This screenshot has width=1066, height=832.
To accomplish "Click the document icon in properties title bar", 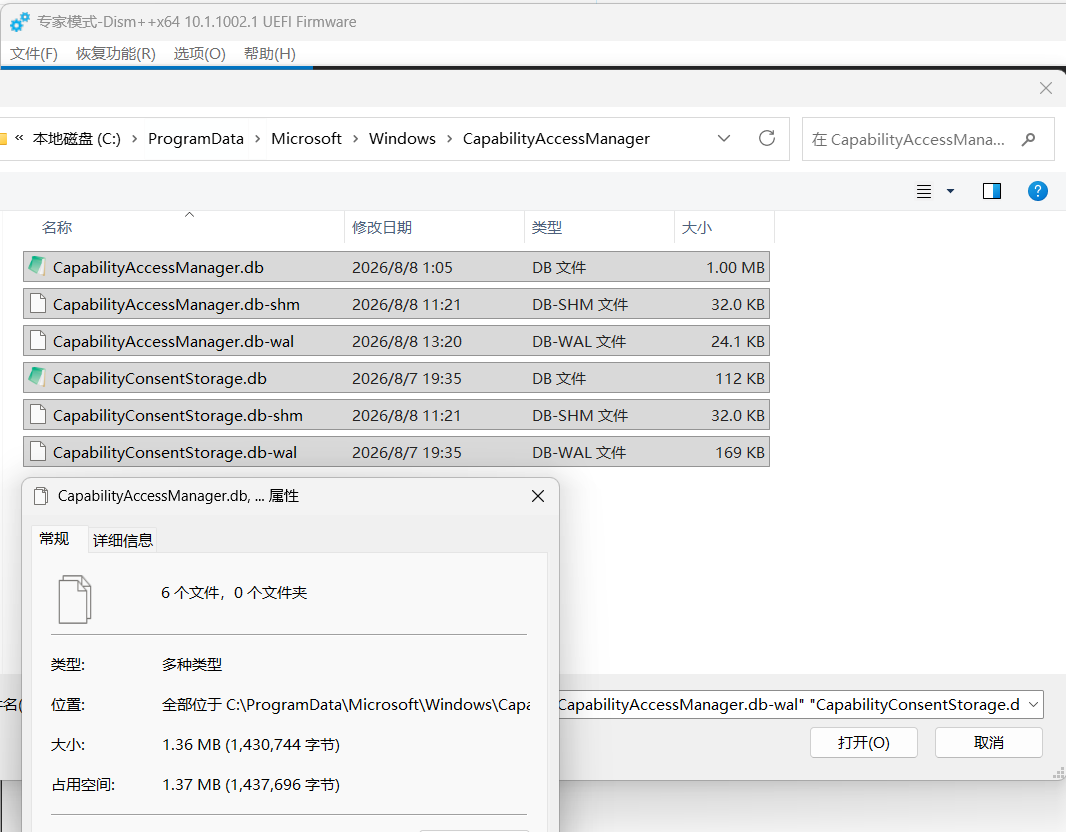I will (x=41, y=496).
